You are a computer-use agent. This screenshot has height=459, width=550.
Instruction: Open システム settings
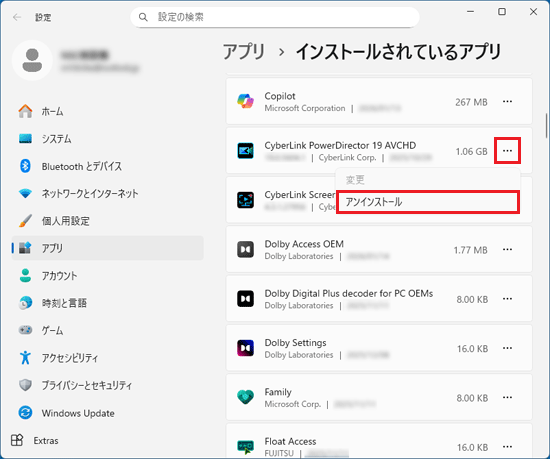click(x=107, y=139)
